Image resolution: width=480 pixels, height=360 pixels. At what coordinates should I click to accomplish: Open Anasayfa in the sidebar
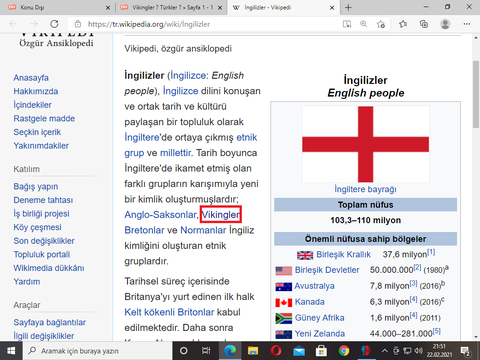point(31,78)
